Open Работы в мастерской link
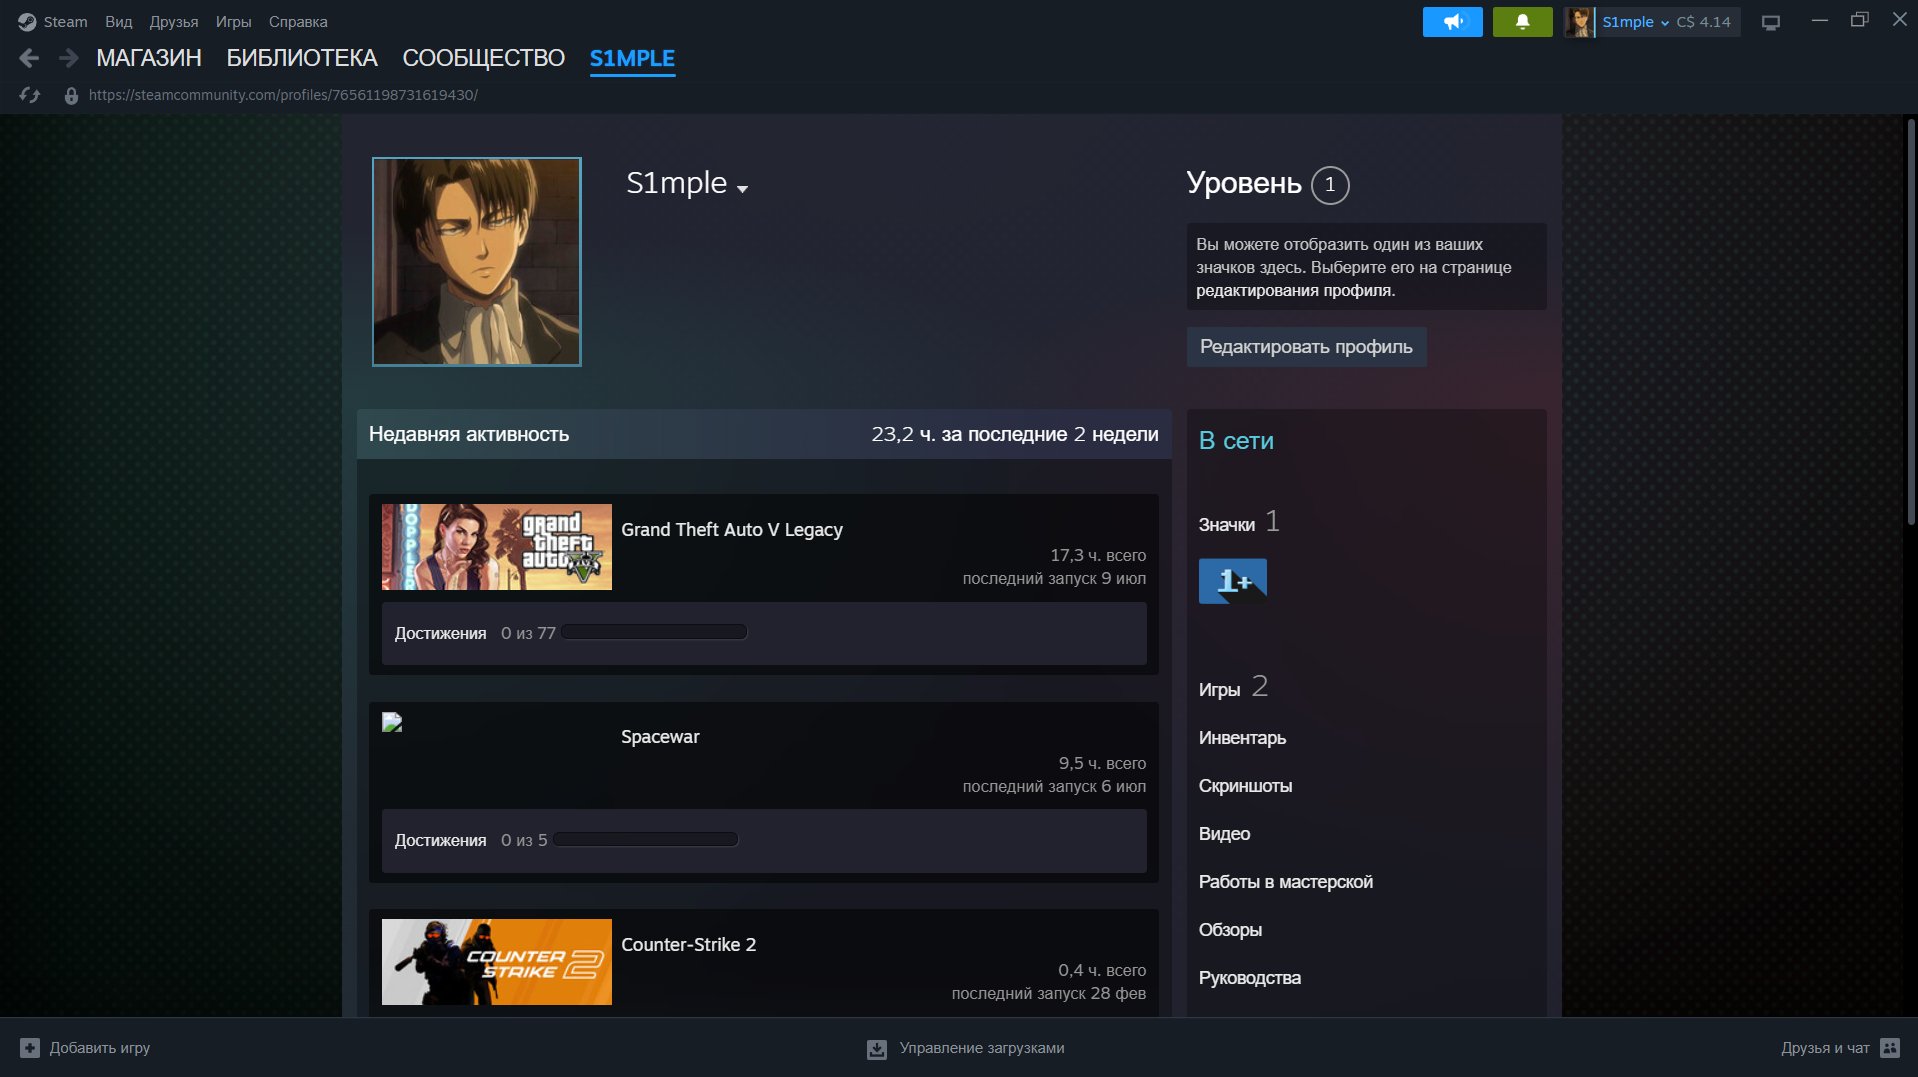 pos(1286,882)
